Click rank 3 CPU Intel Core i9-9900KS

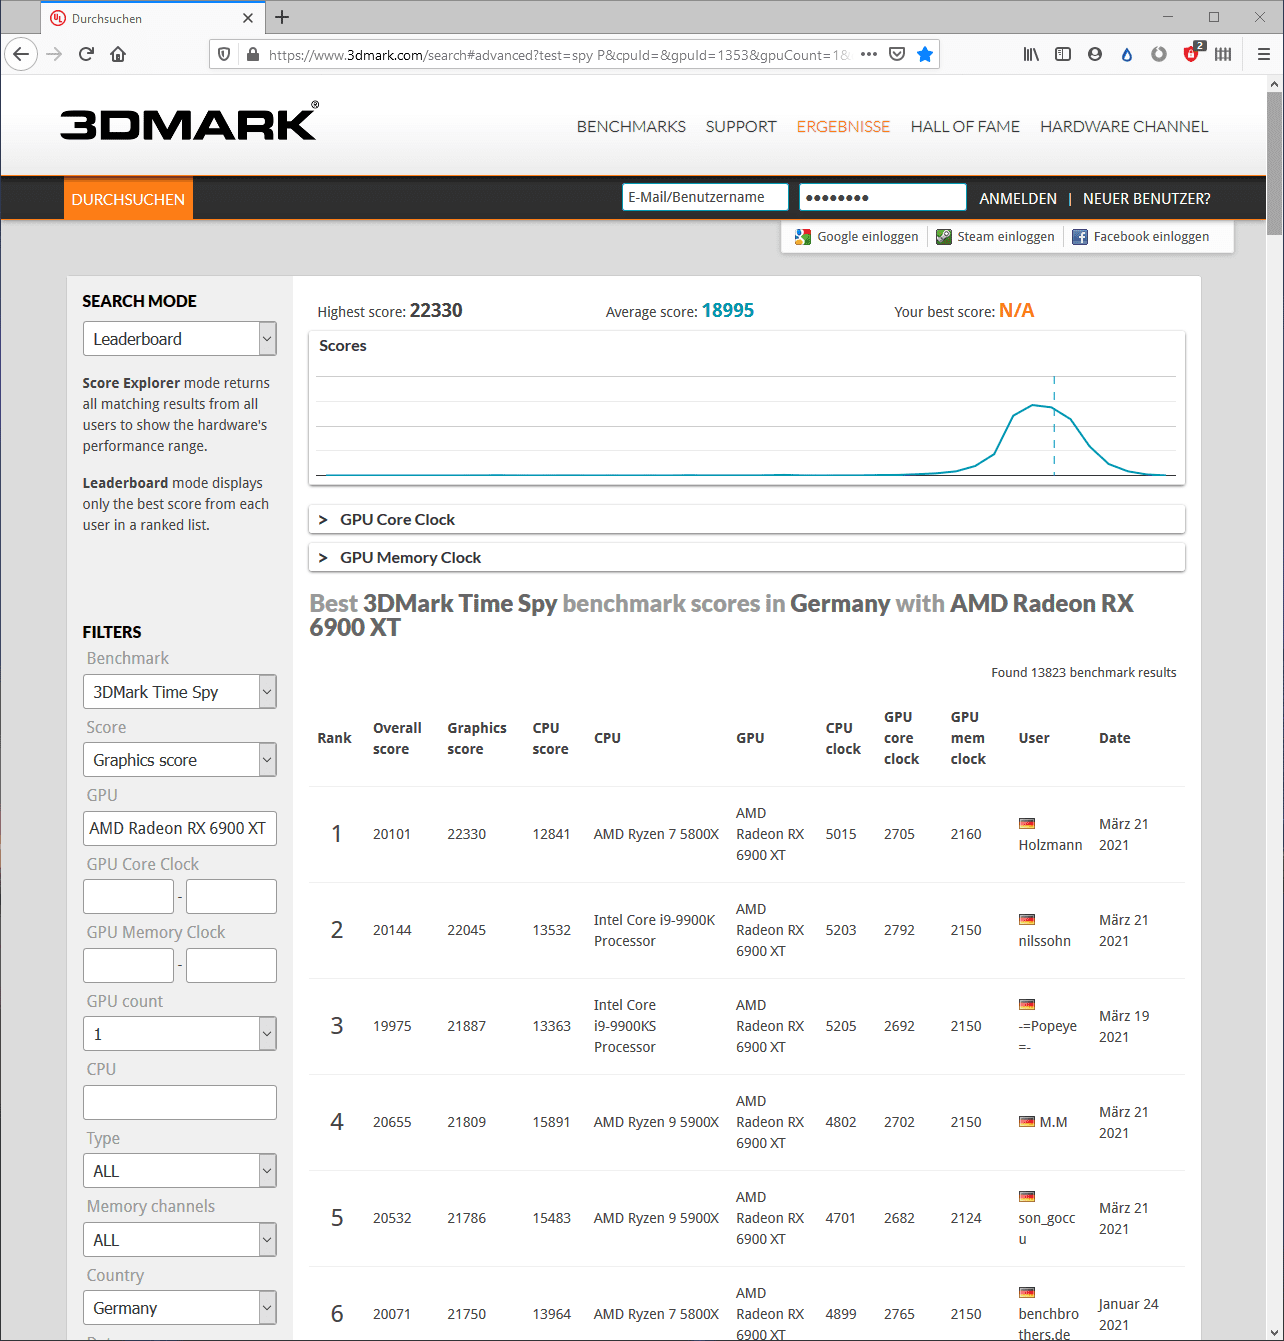tap(625, 1026)
